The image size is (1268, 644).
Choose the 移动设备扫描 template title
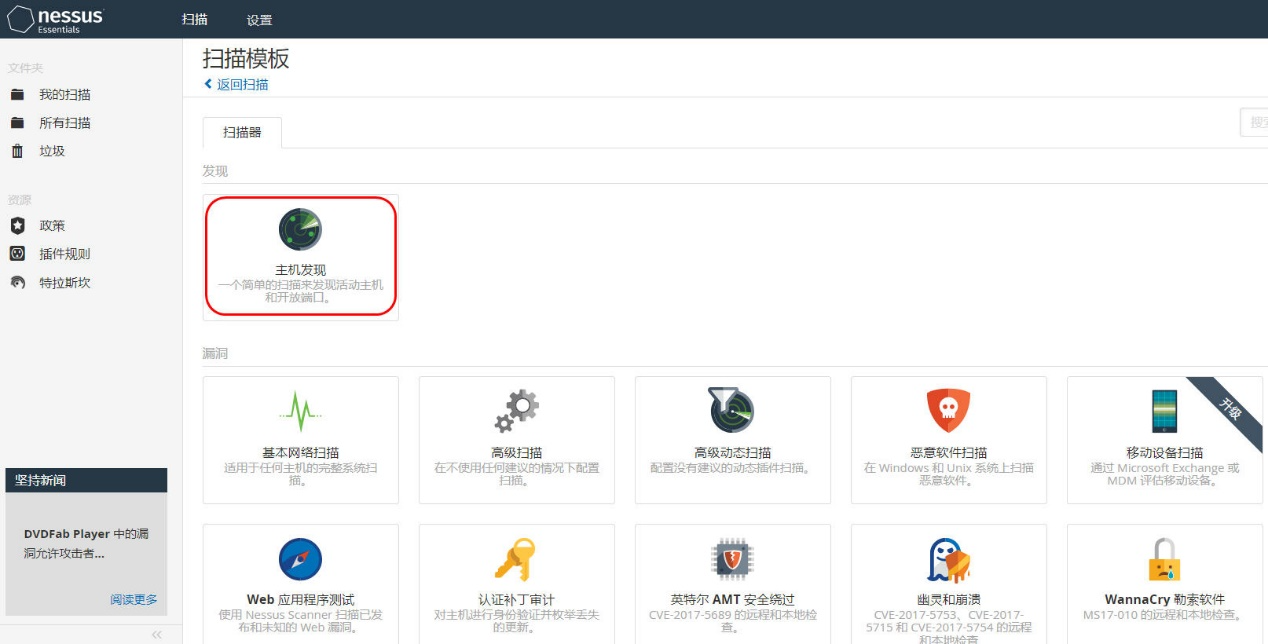(x=1165, y=453)
